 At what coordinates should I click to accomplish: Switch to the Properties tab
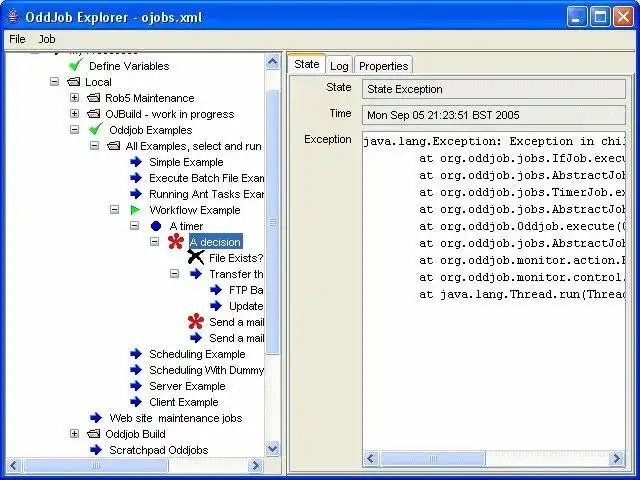[x=384, y=66]
